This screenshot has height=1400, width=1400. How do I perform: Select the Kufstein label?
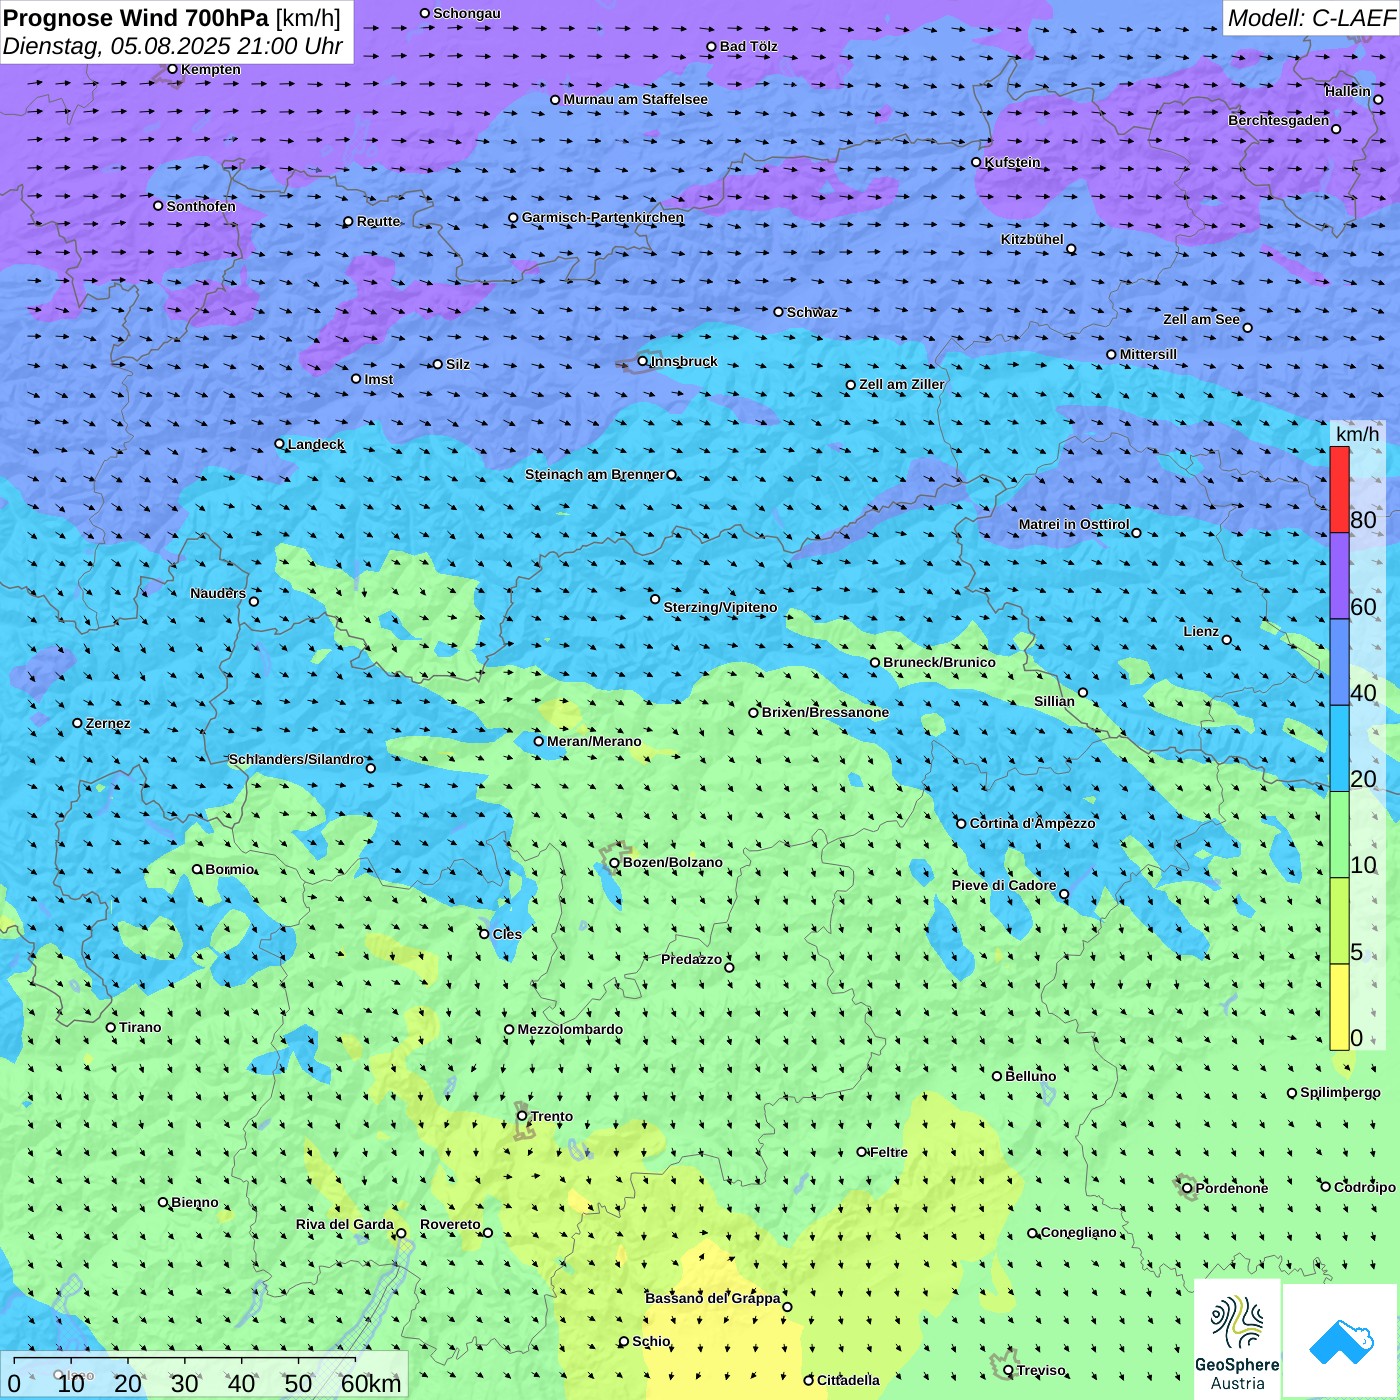tap(1012, 162)
